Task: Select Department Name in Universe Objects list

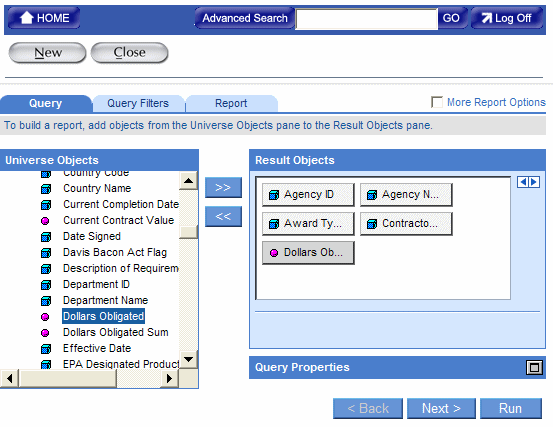Action: pos(105,300)
